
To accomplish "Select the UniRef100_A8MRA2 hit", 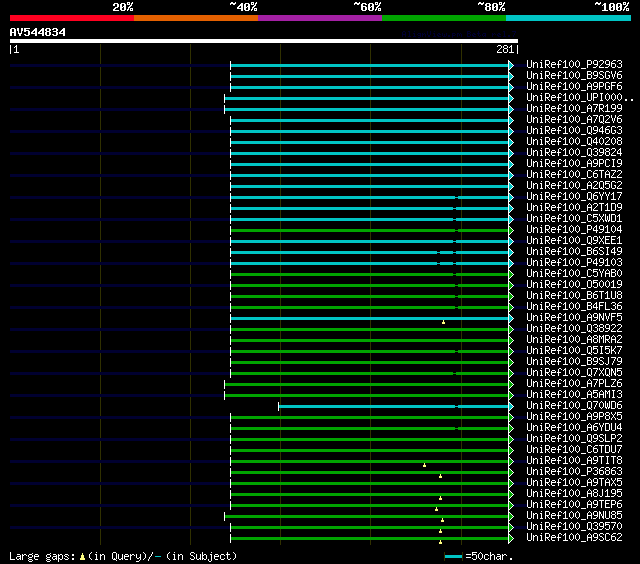I will point(574,340).
